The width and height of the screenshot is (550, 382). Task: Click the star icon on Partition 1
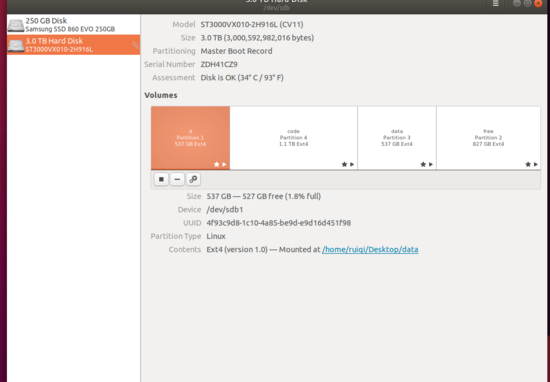[x=216, y=164]
